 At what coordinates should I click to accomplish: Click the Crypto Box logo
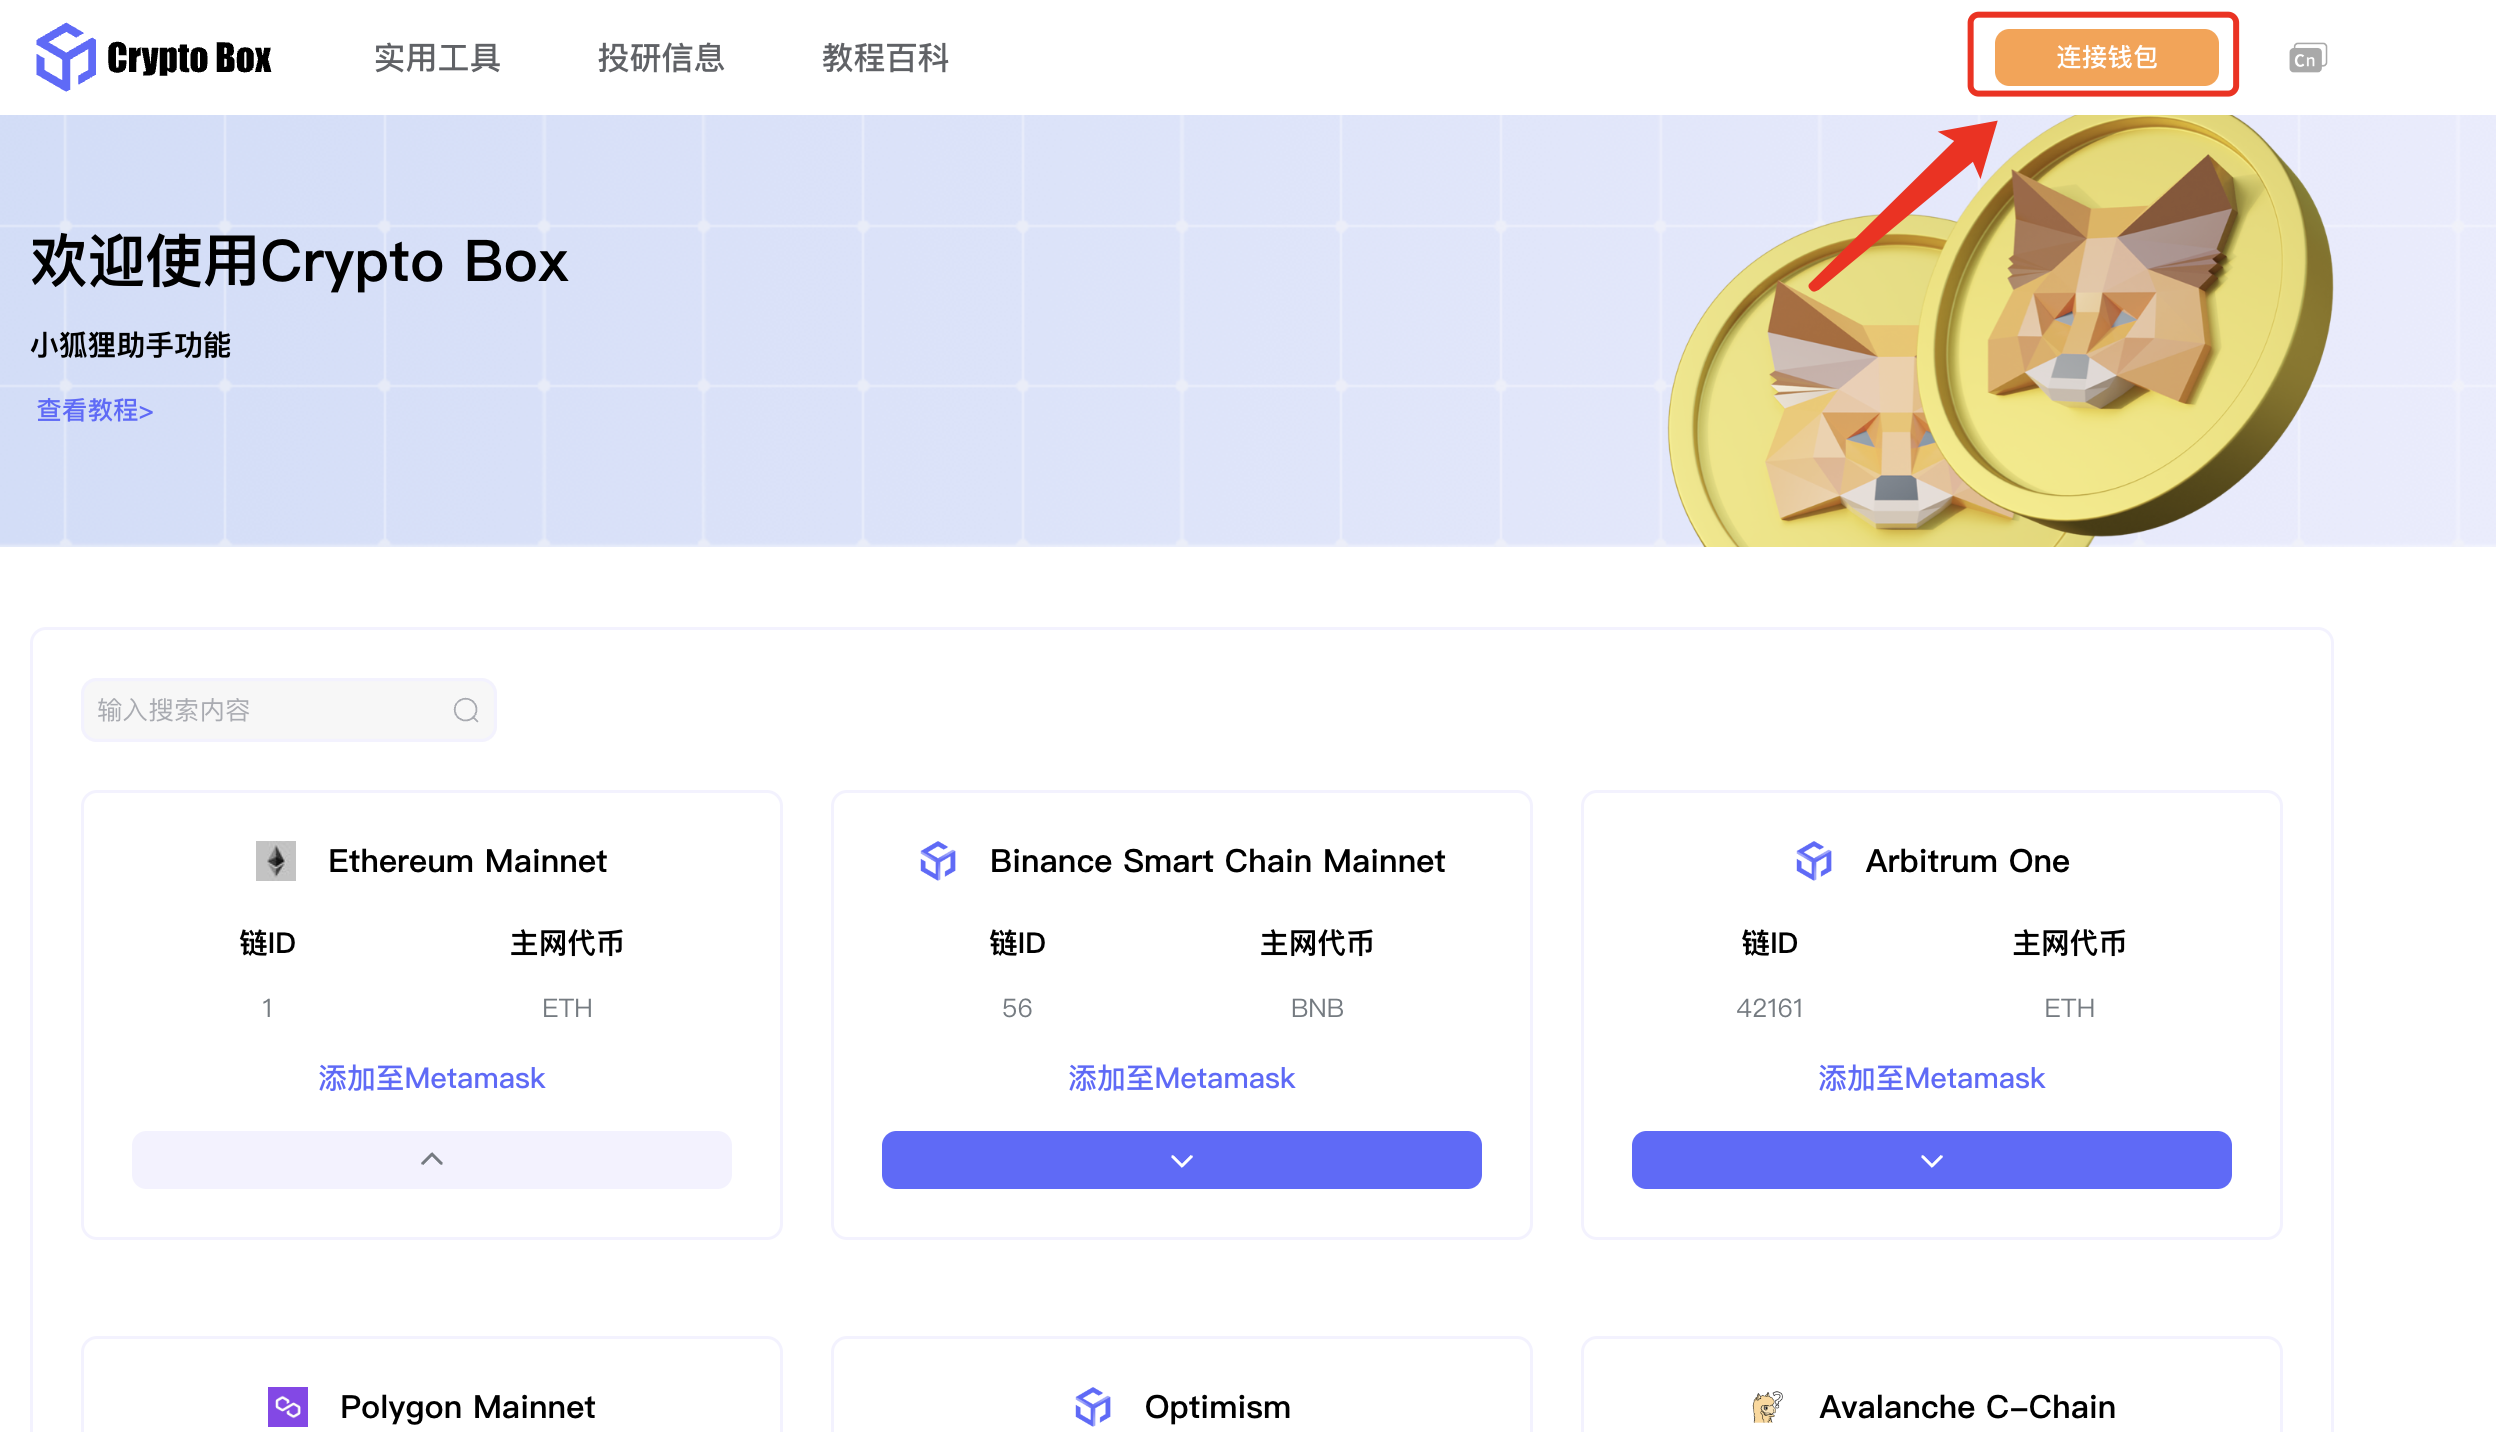(154, 57)
